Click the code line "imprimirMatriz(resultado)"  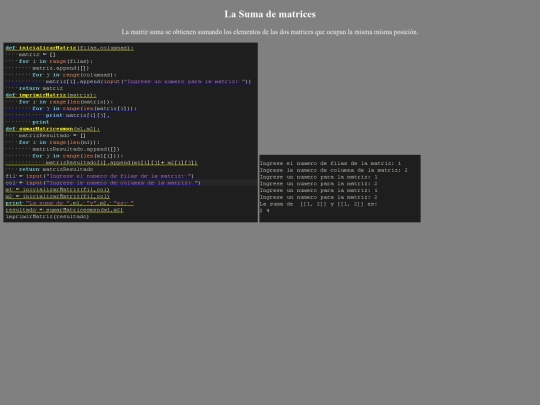click(47, 217)
